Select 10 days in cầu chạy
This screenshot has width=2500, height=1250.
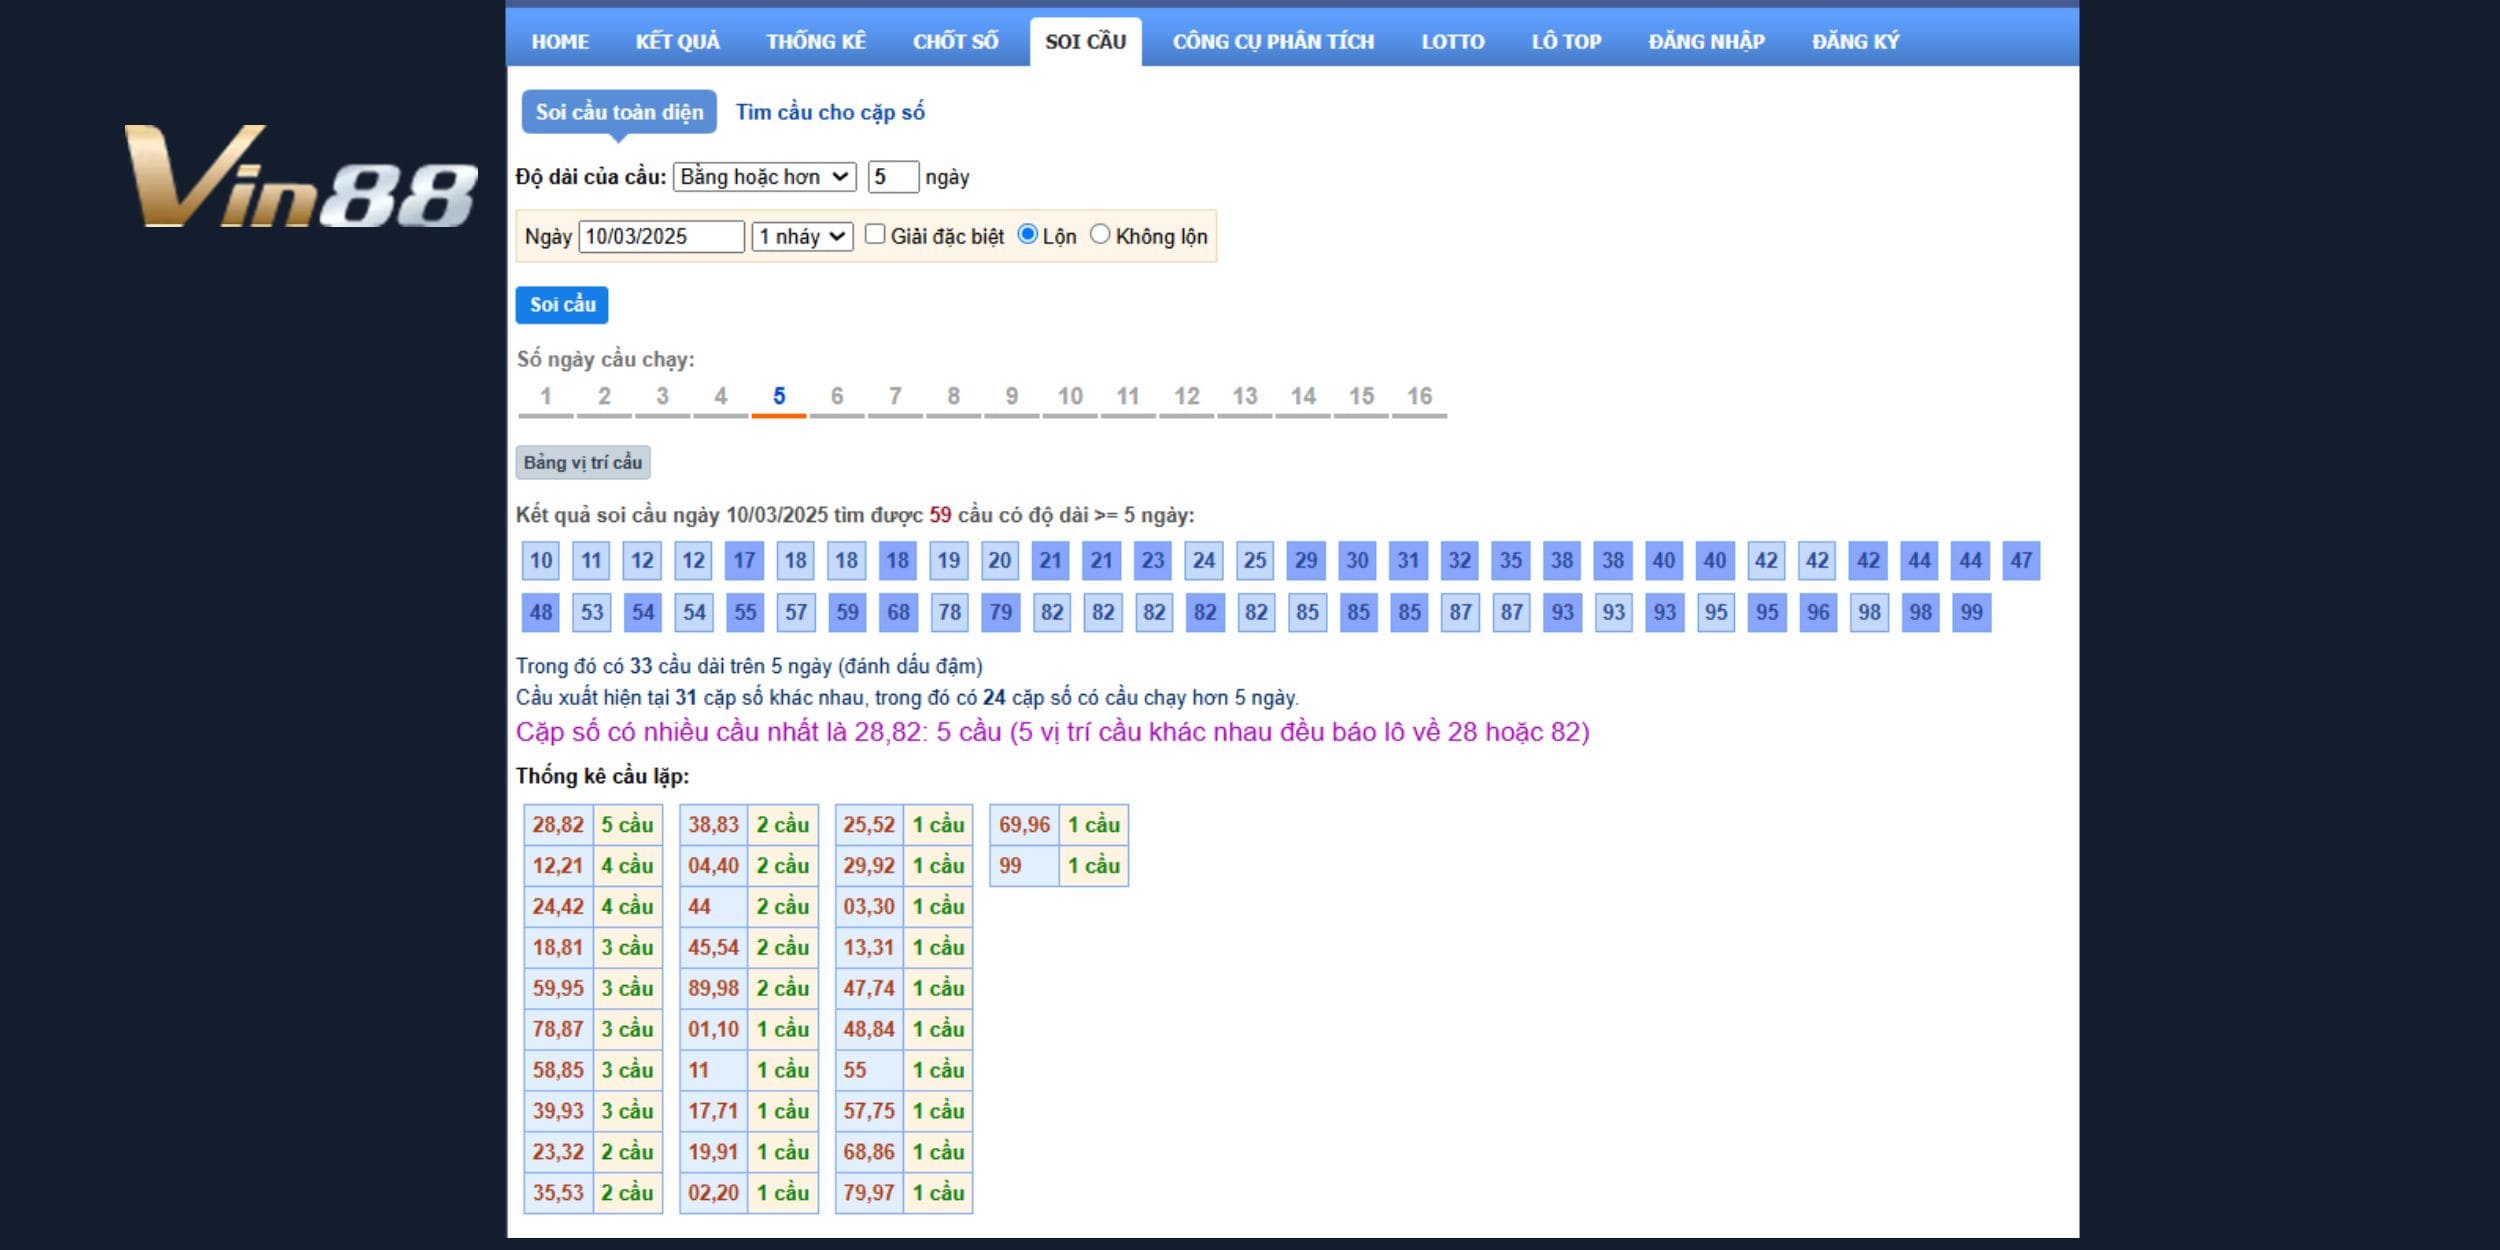point(1070,397)
